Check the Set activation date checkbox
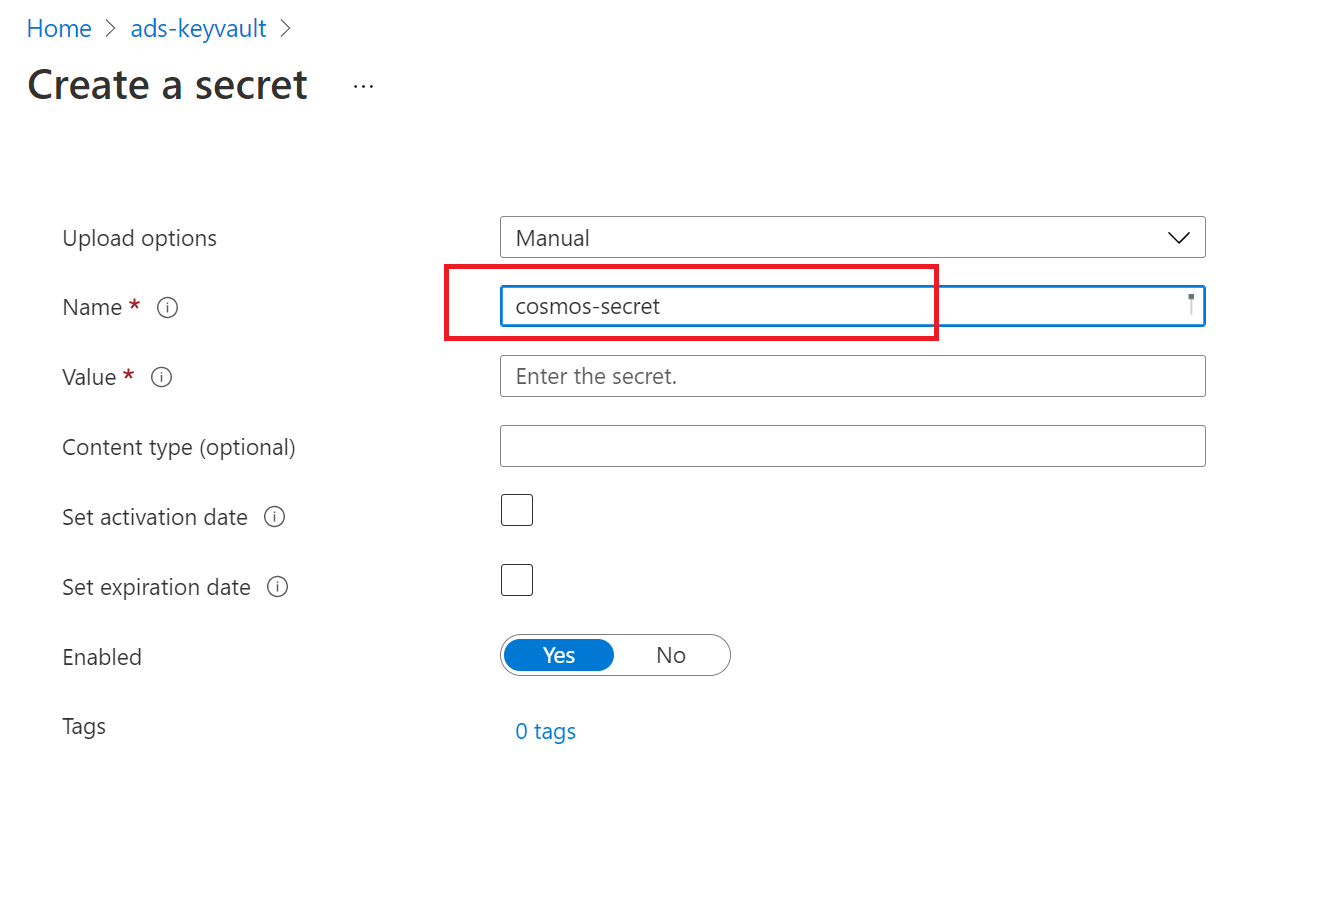Screen dimensions: 1318x903 tap(517, 510)
